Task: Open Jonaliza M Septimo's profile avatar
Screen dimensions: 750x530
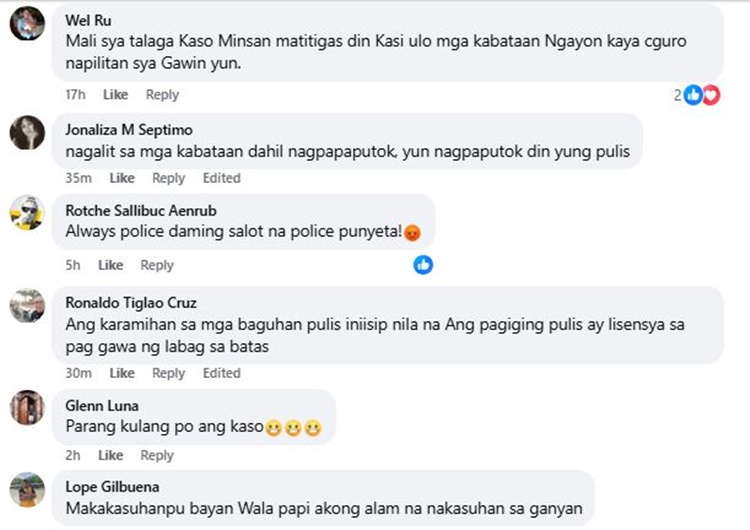Action: 27,133
